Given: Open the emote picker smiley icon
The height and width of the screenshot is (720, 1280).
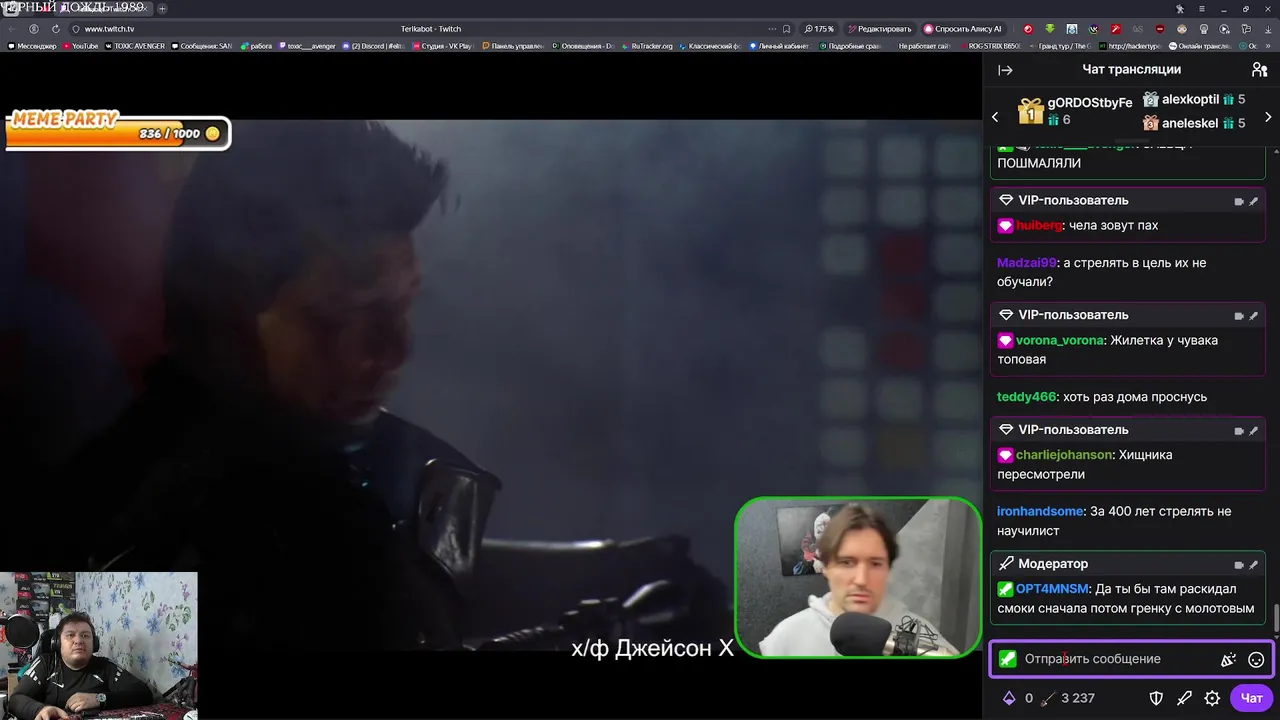Looking at the screenshot, I should [1257, 659].
